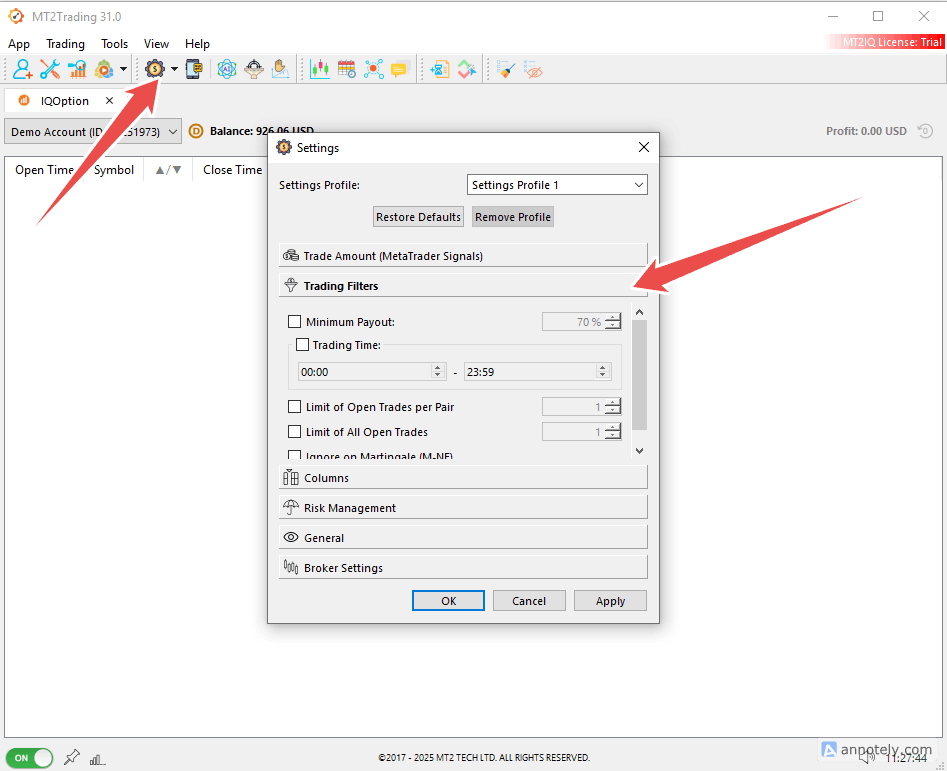Click the hand on chart manual trade icon

click(280, 69)
